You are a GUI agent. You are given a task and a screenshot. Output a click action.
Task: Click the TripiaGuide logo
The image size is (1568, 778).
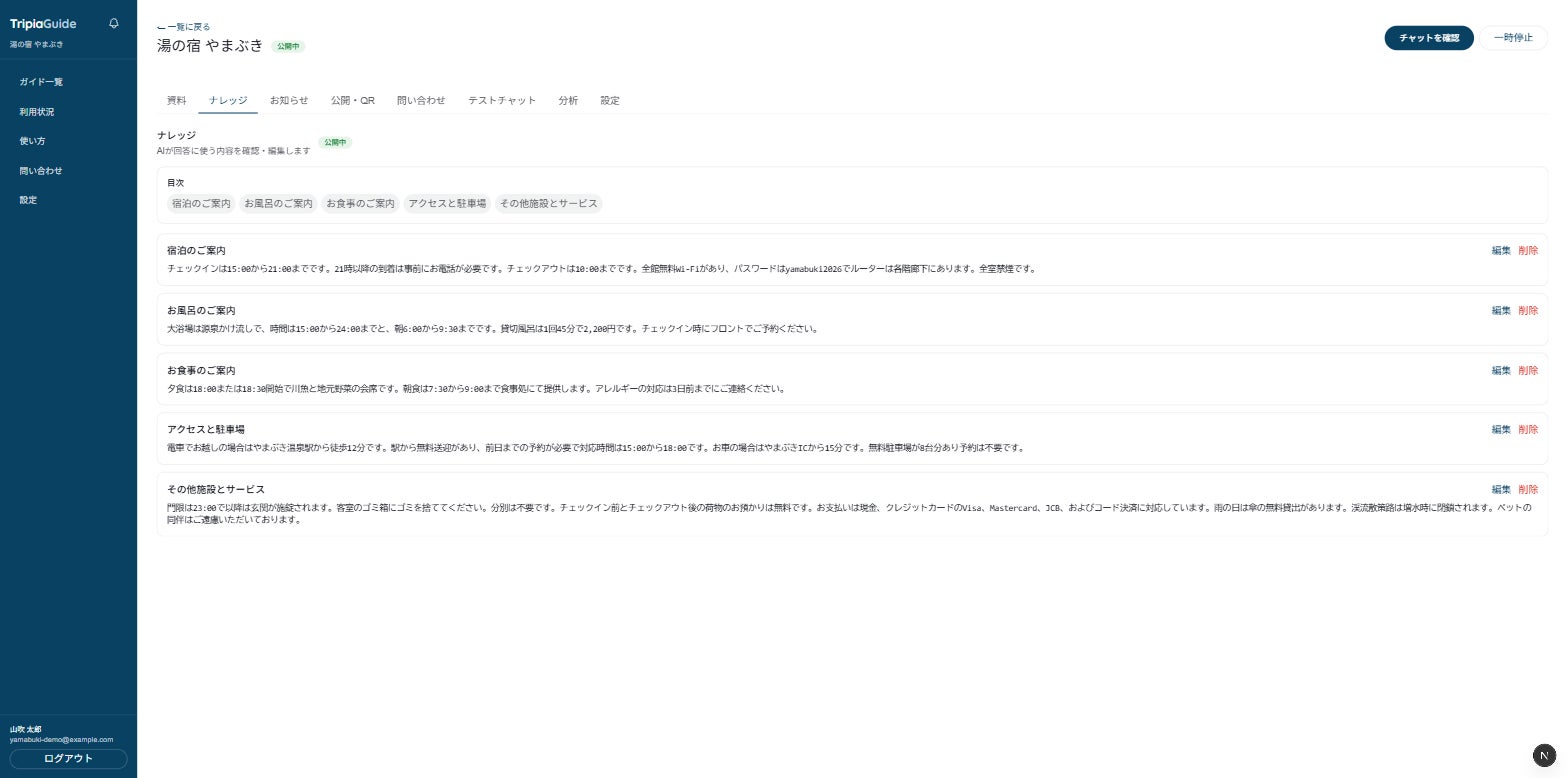[43, 24]
